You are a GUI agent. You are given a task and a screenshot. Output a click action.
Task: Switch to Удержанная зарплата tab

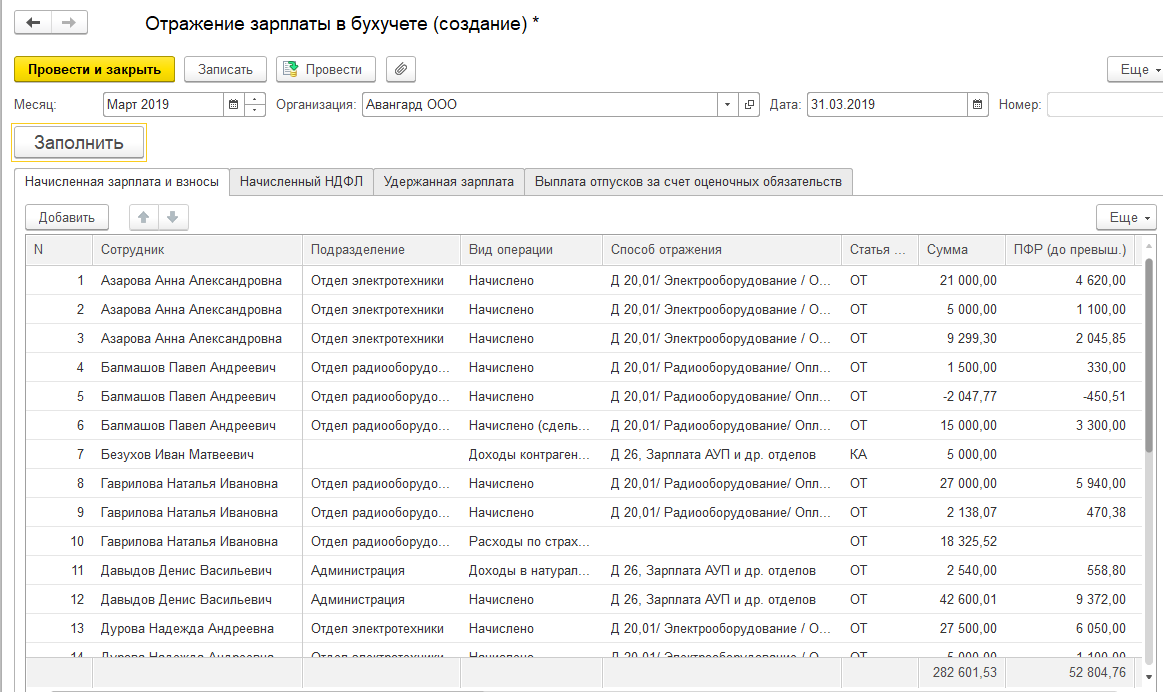[449, 181]
